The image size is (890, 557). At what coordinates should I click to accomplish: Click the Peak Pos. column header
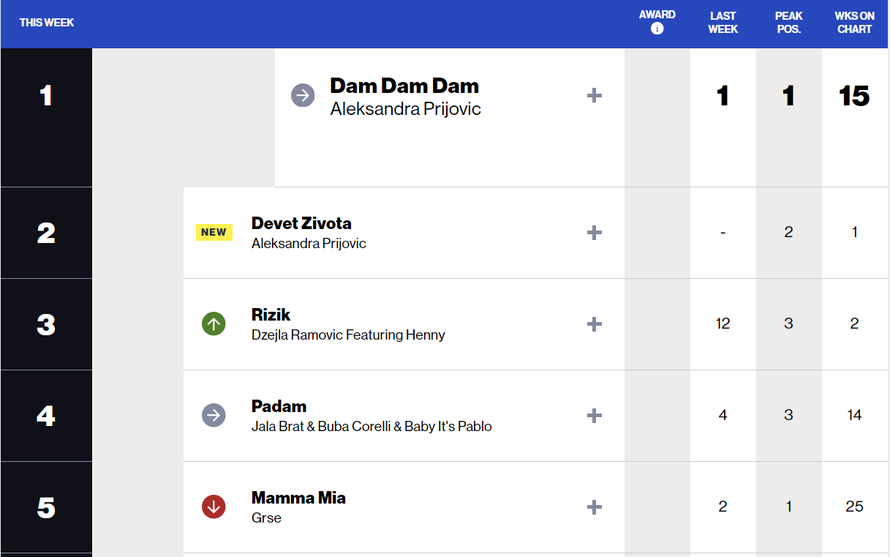788,22
